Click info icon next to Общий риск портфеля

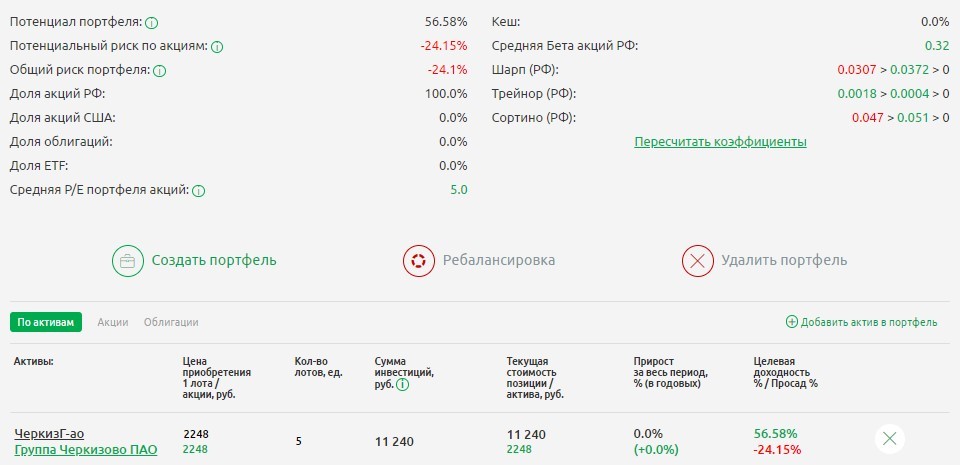coord(159,70)
